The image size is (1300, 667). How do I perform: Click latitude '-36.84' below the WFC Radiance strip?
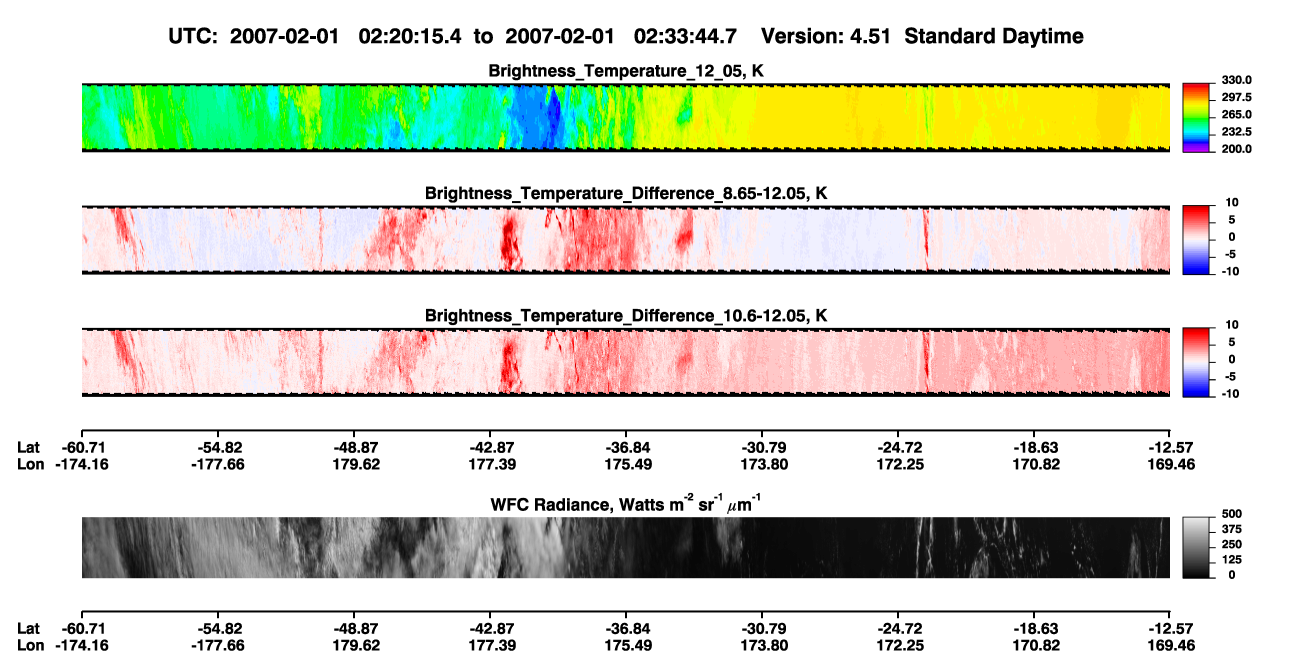(x=626, y=628)
